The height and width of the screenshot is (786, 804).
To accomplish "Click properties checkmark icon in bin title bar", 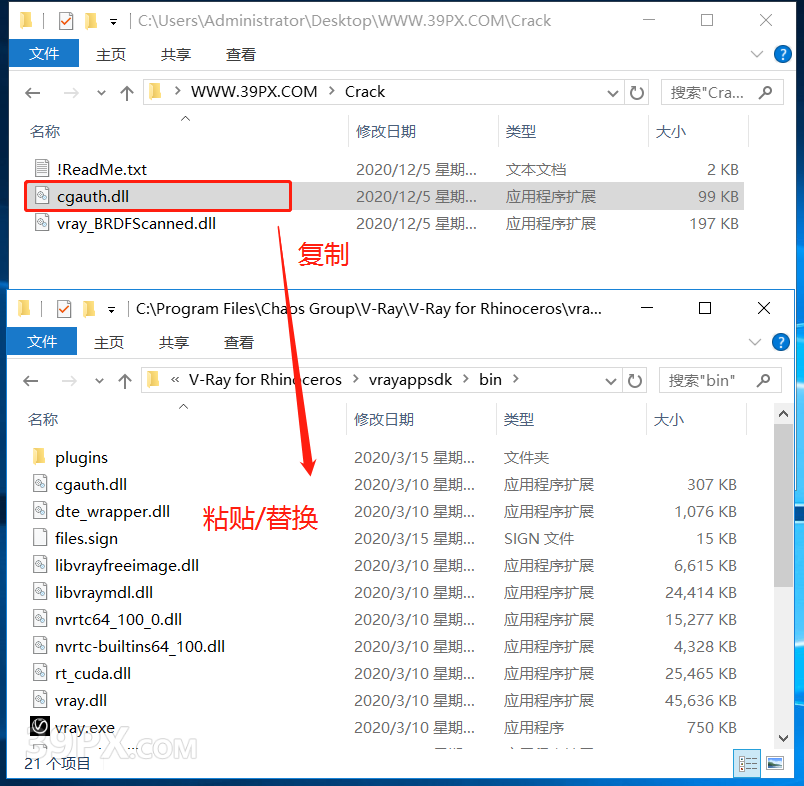I will pos(64,309).
